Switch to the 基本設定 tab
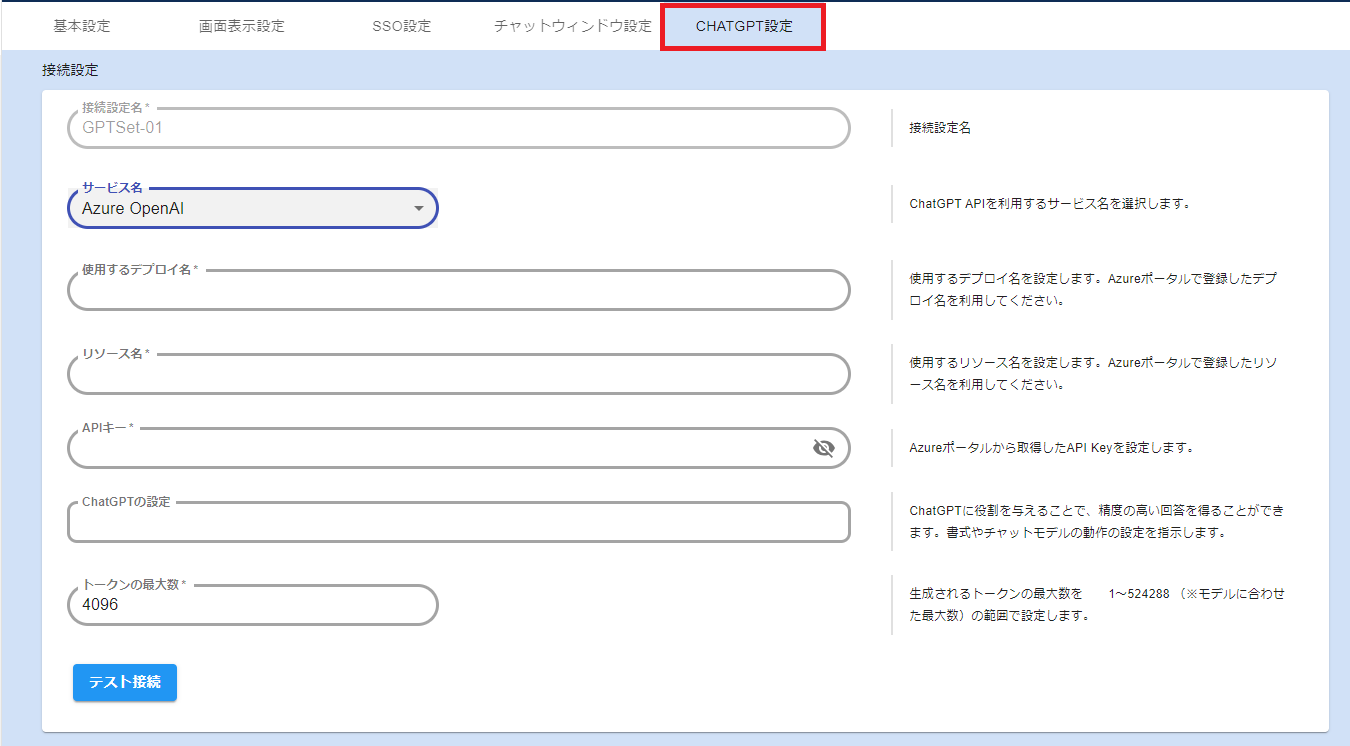This screenshot has width=1350, height=746. [82, 26]
